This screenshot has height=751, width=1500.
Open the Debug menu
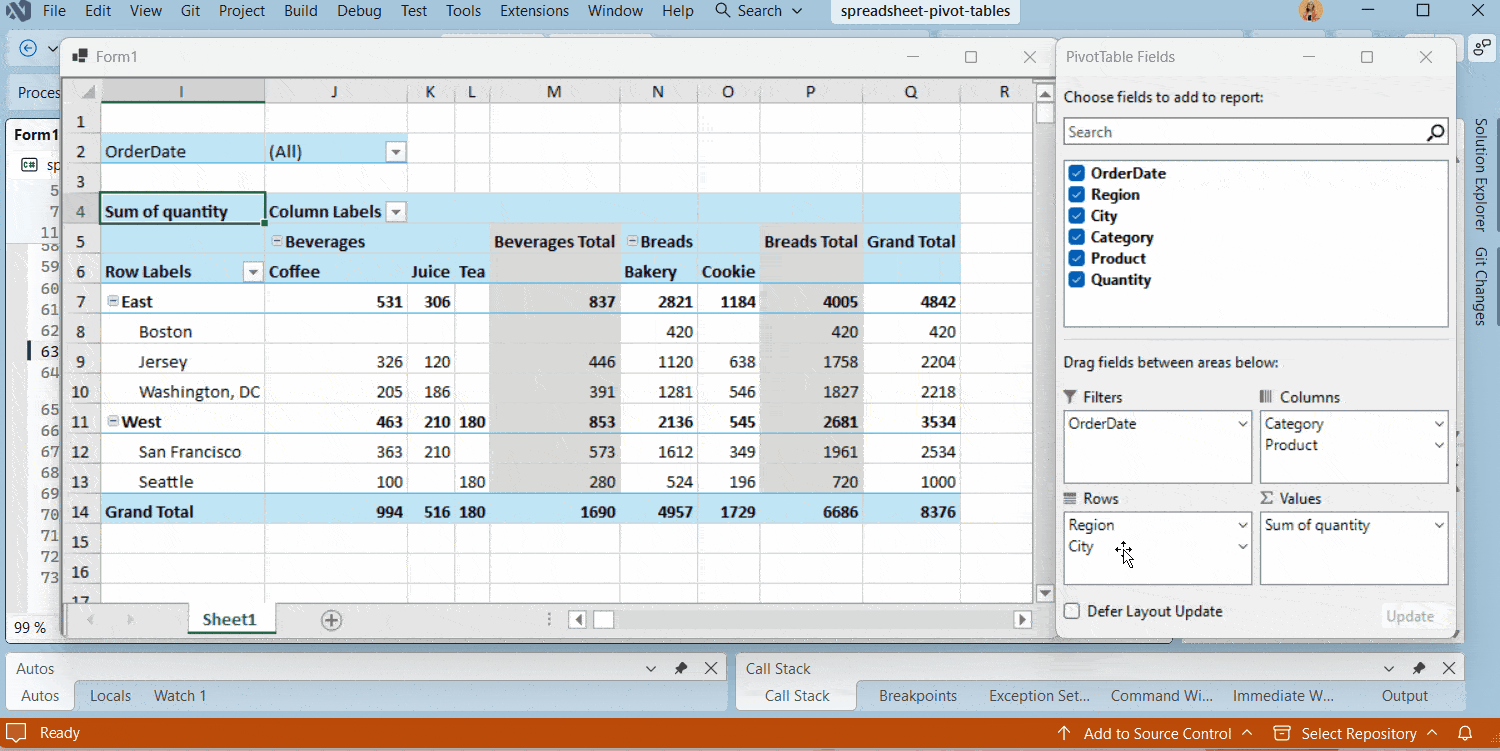tap(359, 11)
